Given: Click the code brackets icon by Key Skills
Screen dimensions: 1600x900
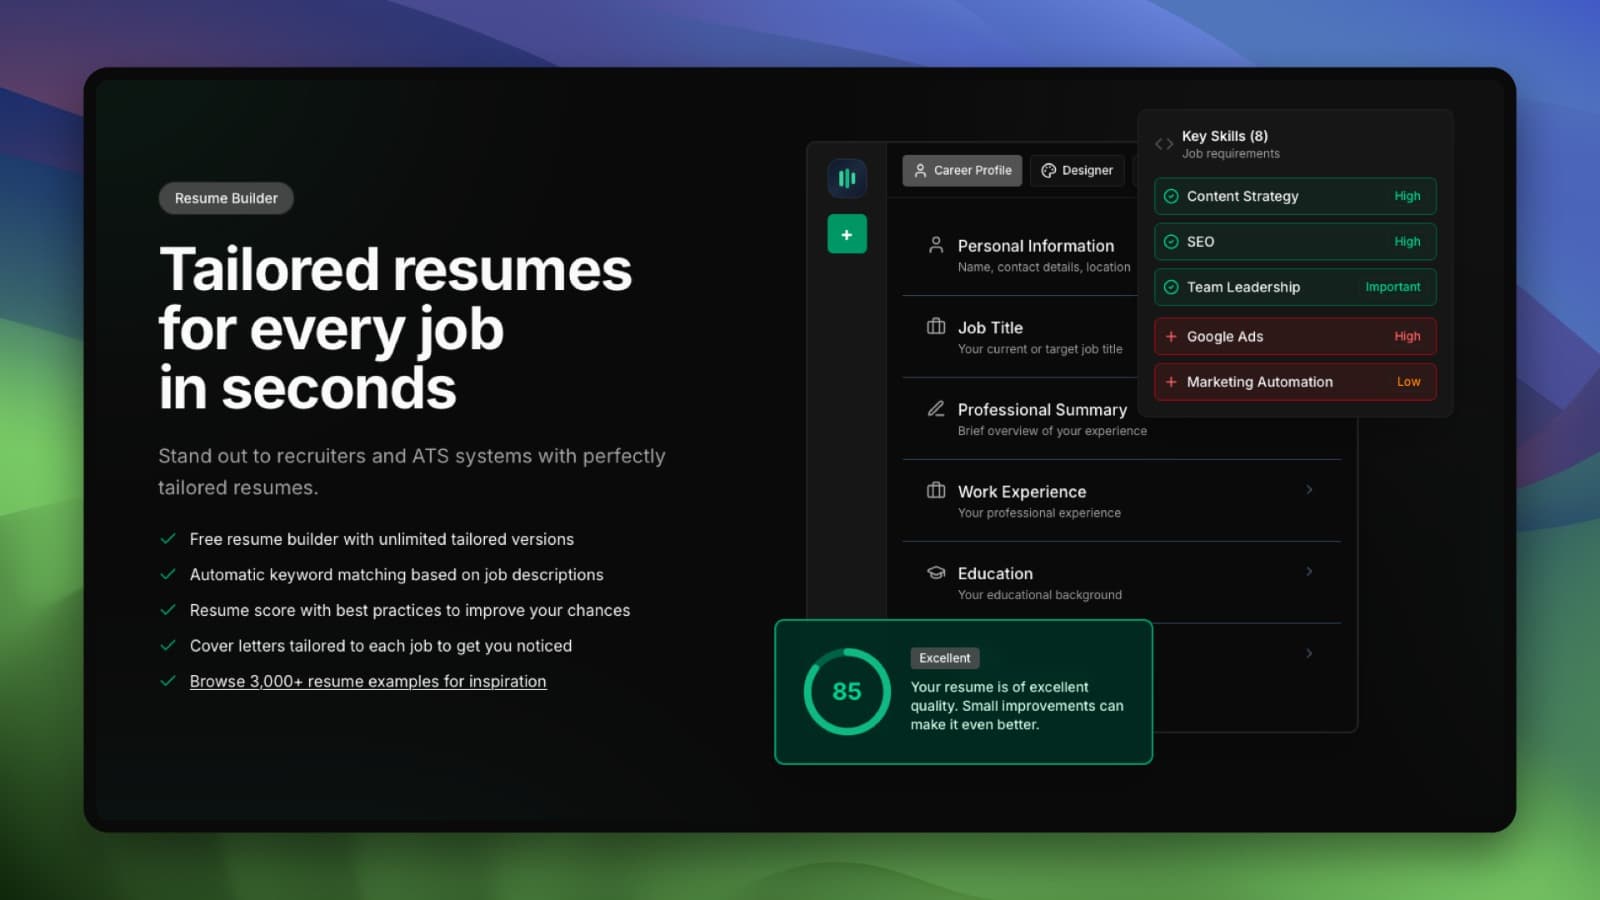Looking at the screenshot, I should (x=1164, y=144).
